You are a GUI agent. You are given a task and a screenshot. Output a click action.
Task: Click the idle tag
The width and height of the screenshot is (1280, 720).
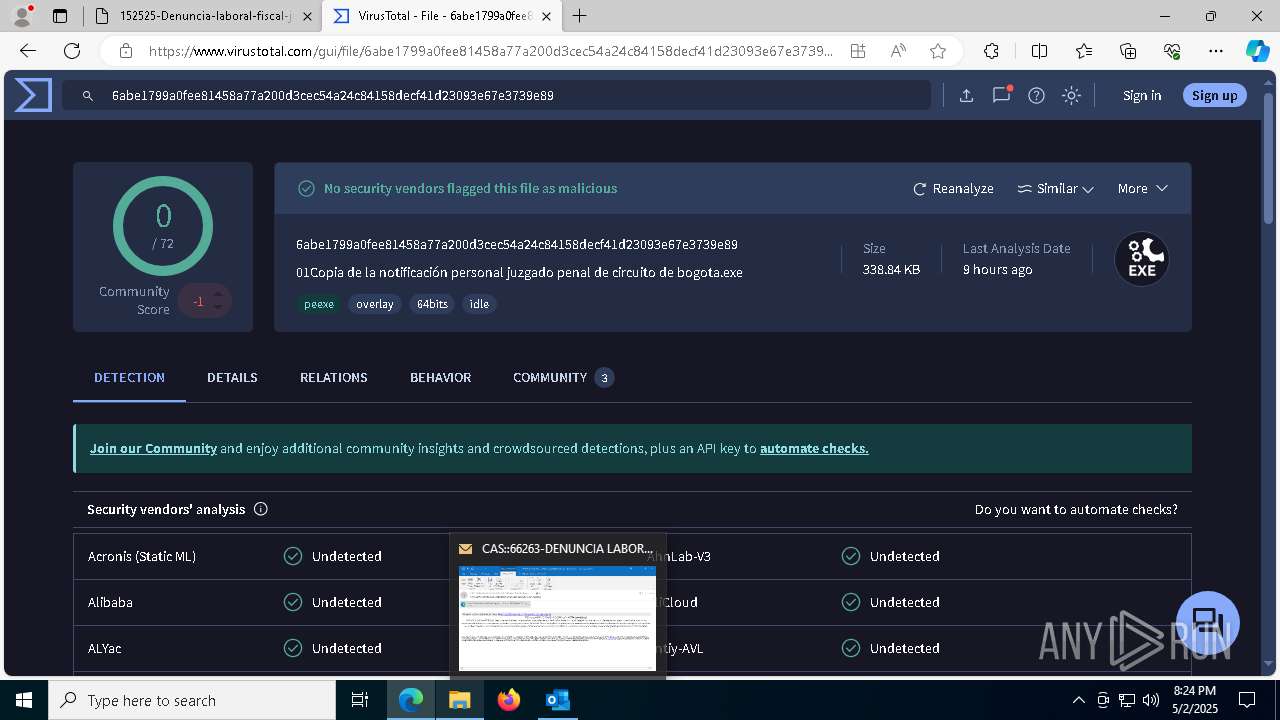[480, 304]
